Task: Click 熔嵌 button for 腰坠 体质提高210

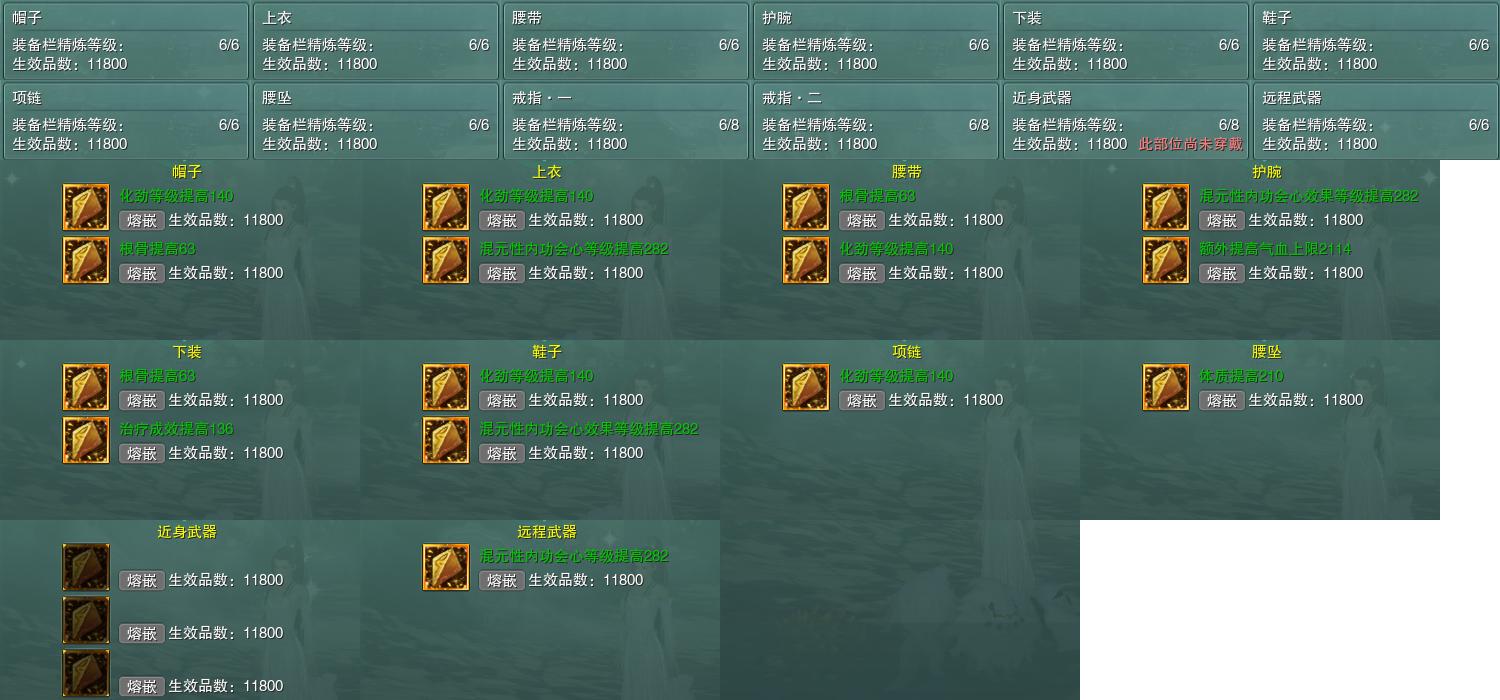Action: coord(1222,400)
